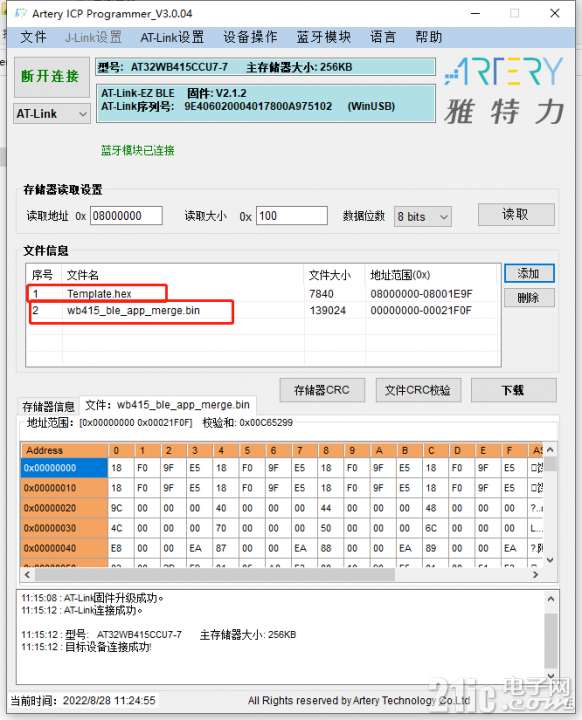The image size is (582, 720).
Task: Select address row 0x00000010
Action: (64, 488)
